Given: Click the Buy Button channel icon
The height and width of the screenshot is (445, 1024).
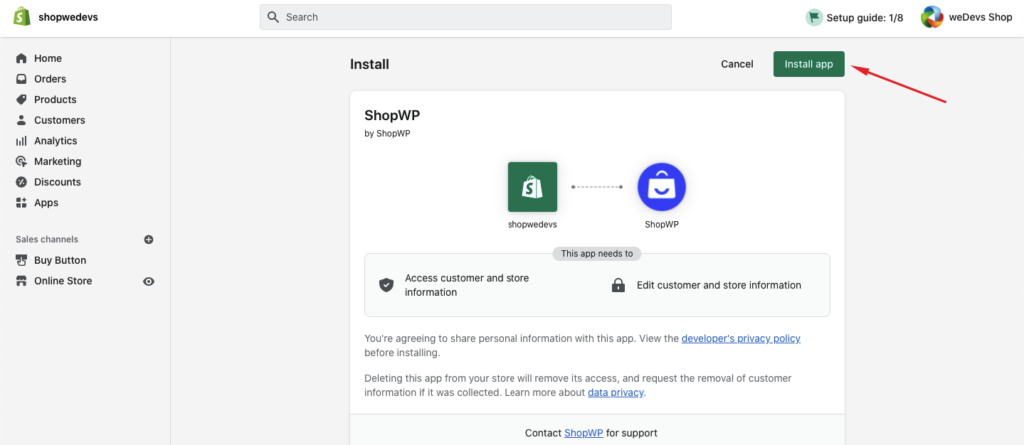Looking at the screenshot, I should click(x=22, y=260).
